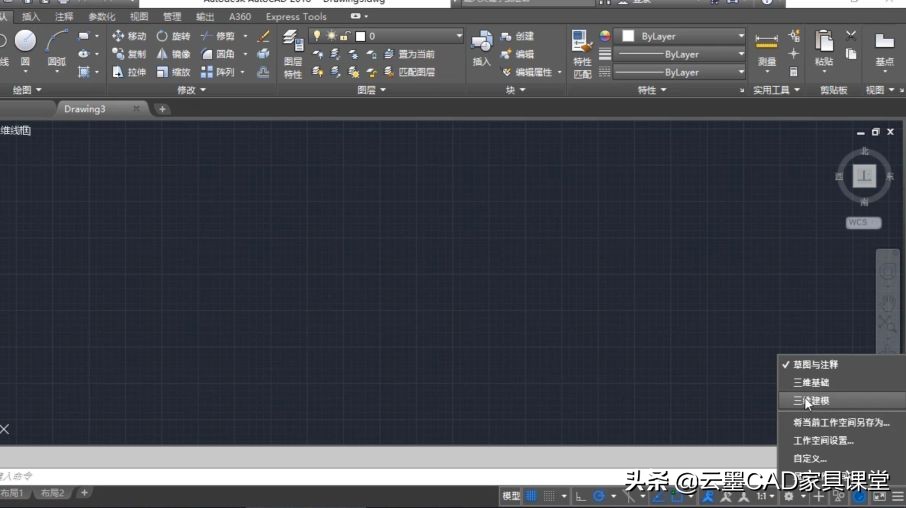Screen dimensions: 906x508
Task: Expand the ByLayer color dropdown
Action: [x=741, y=36]
